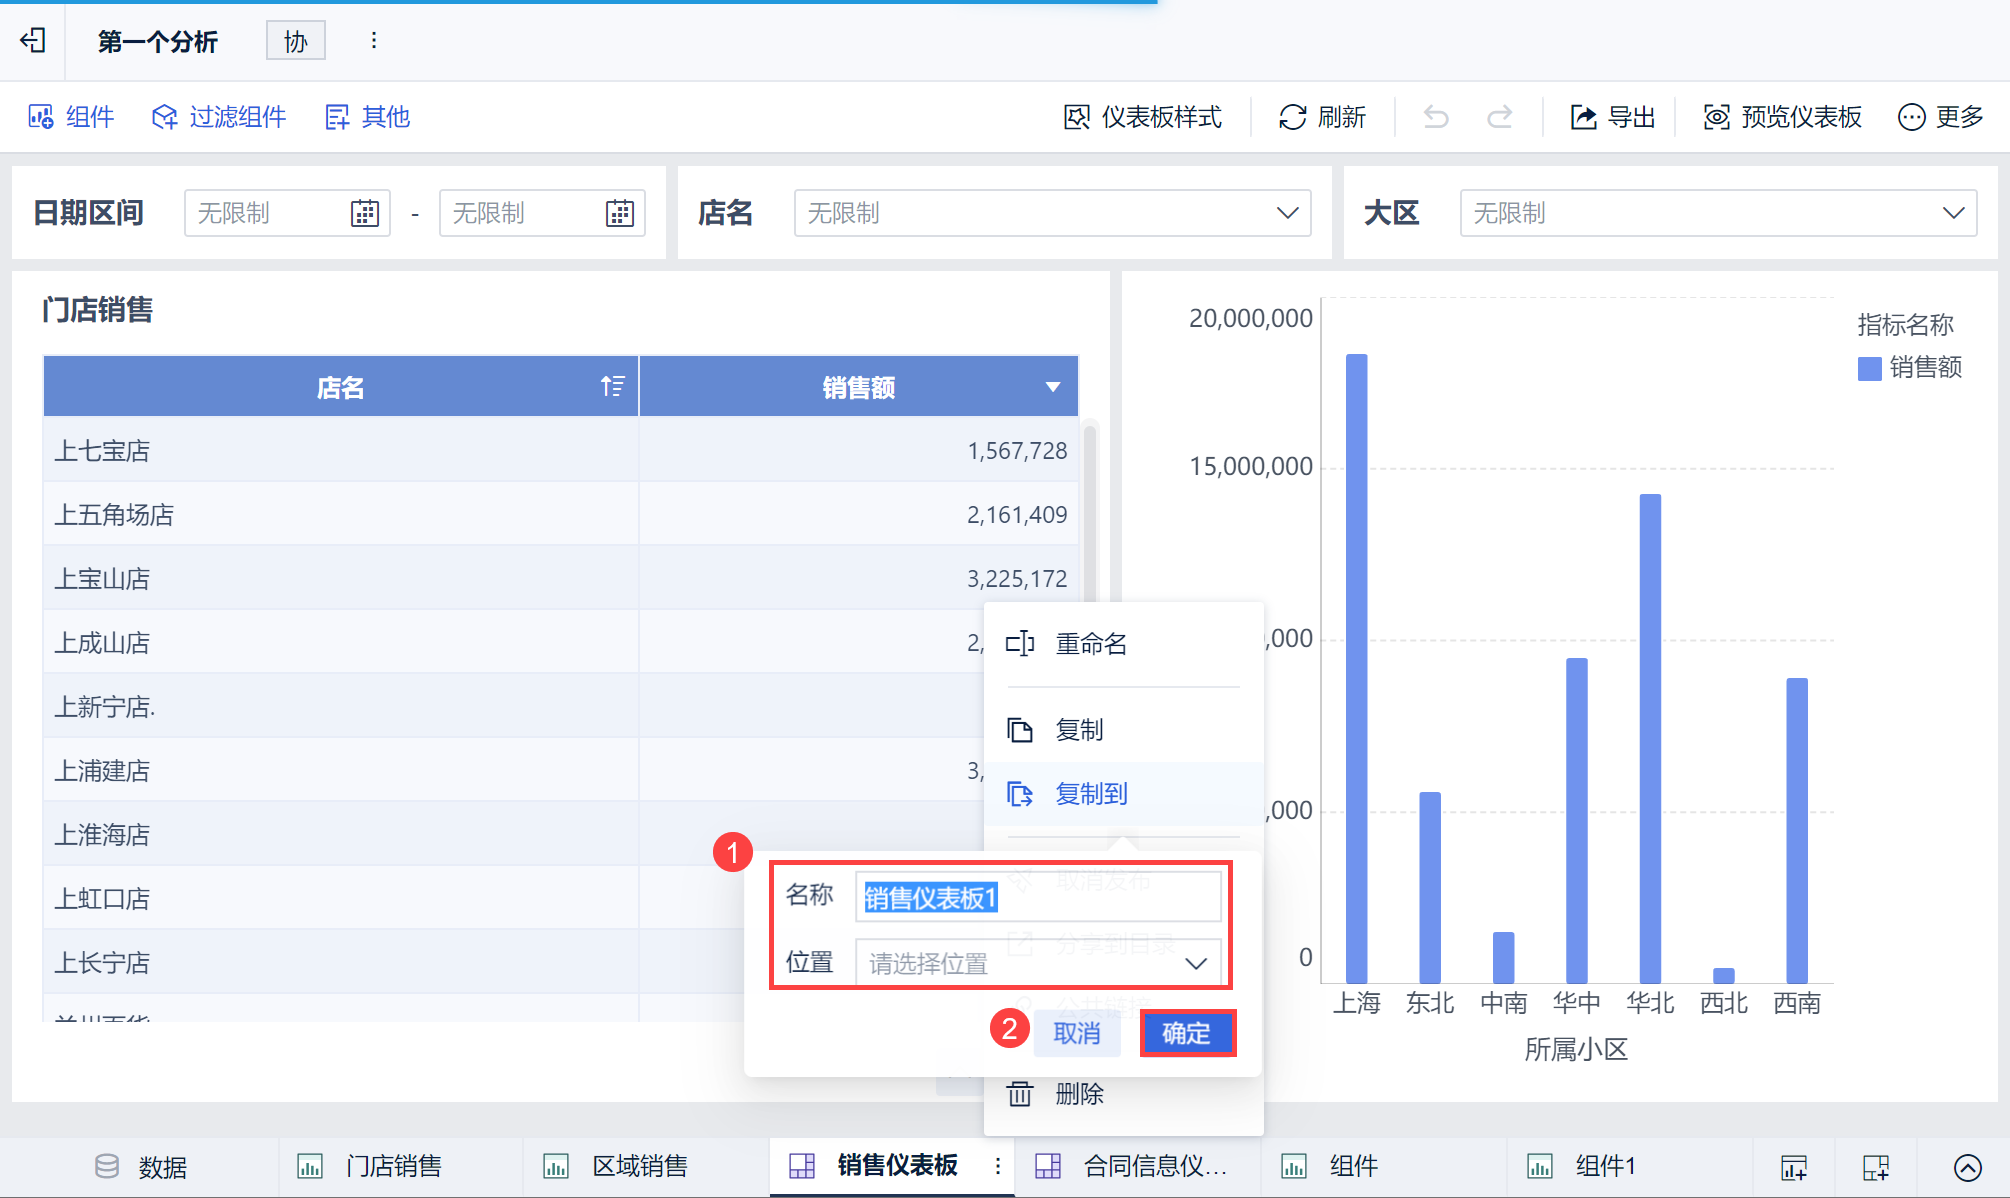2010x1198 pixels.
Task: Click the export (导出) icon
Action: [1583, 117]
